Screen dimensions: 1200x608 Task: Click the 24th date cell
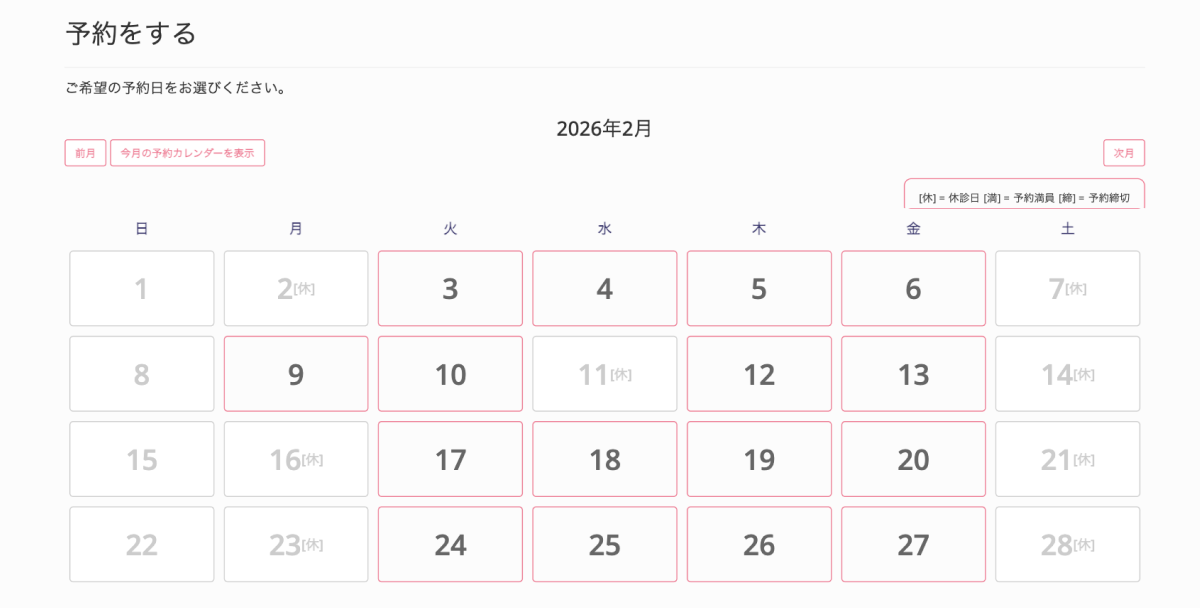(x=450, y=544)
